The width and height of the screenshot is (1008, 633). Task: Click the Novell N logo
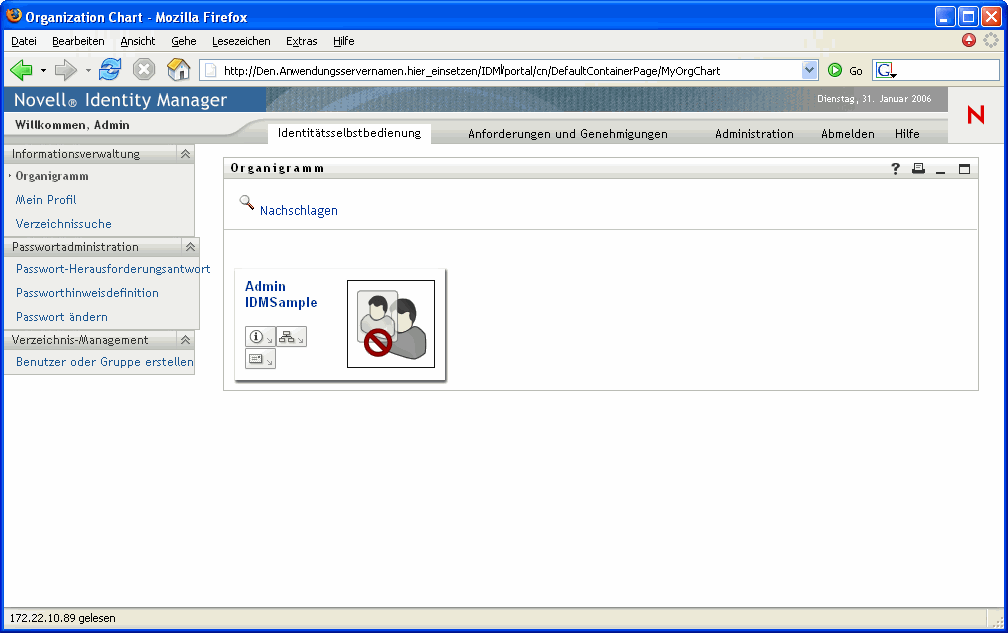coord(976,115)
